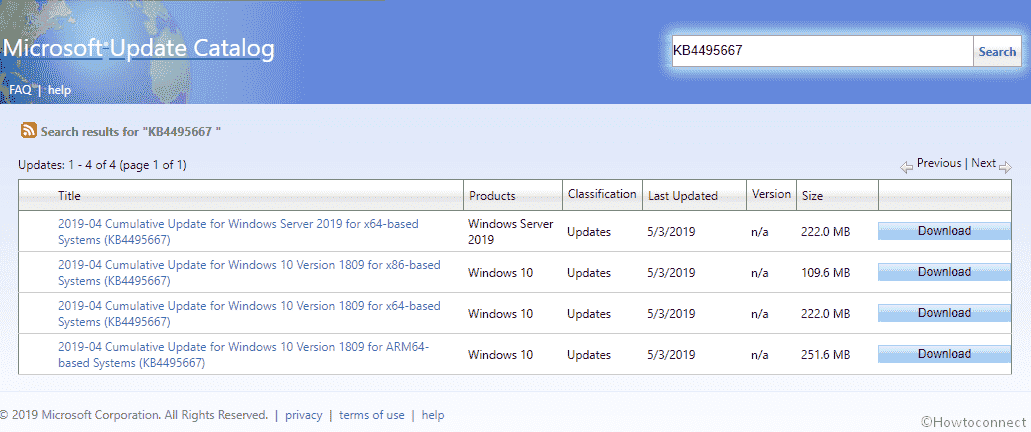Click '5/3/2019' date in Server 2019 row
This screenshot has width=1031, height=432.
tap(671, 232)
